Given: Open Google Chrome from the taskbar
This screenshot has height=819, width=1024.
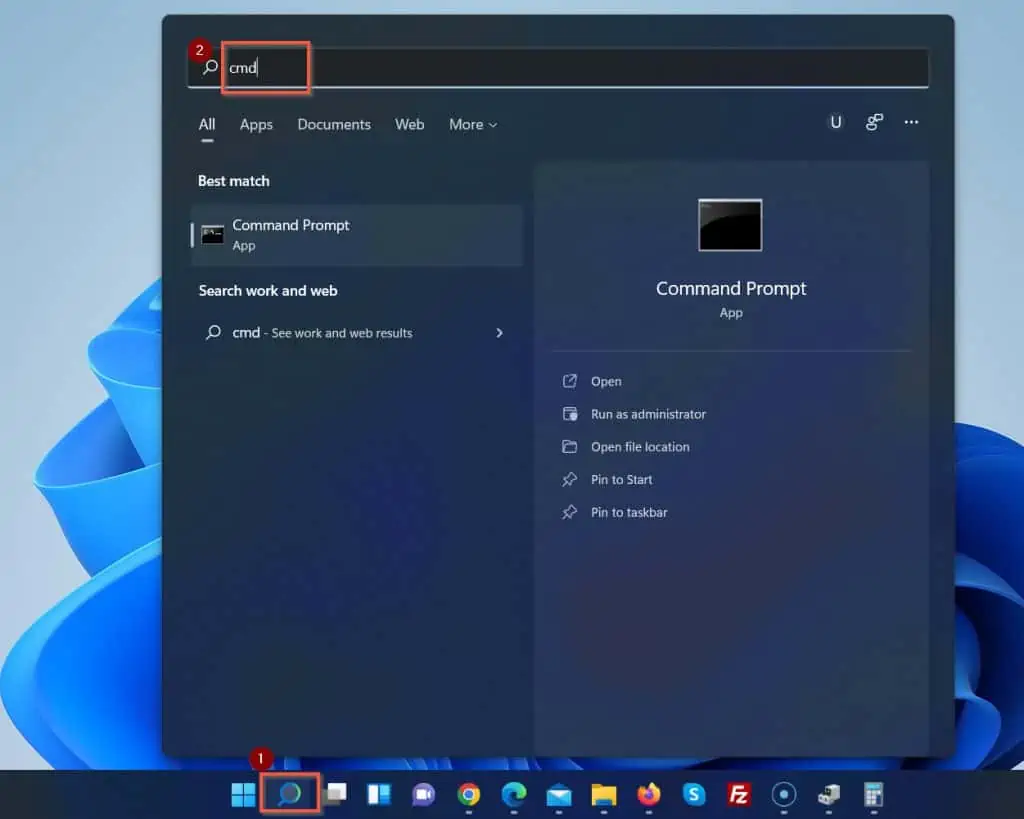Looking at the screenshot, I should pyautogui.click(x=470, y=794).
